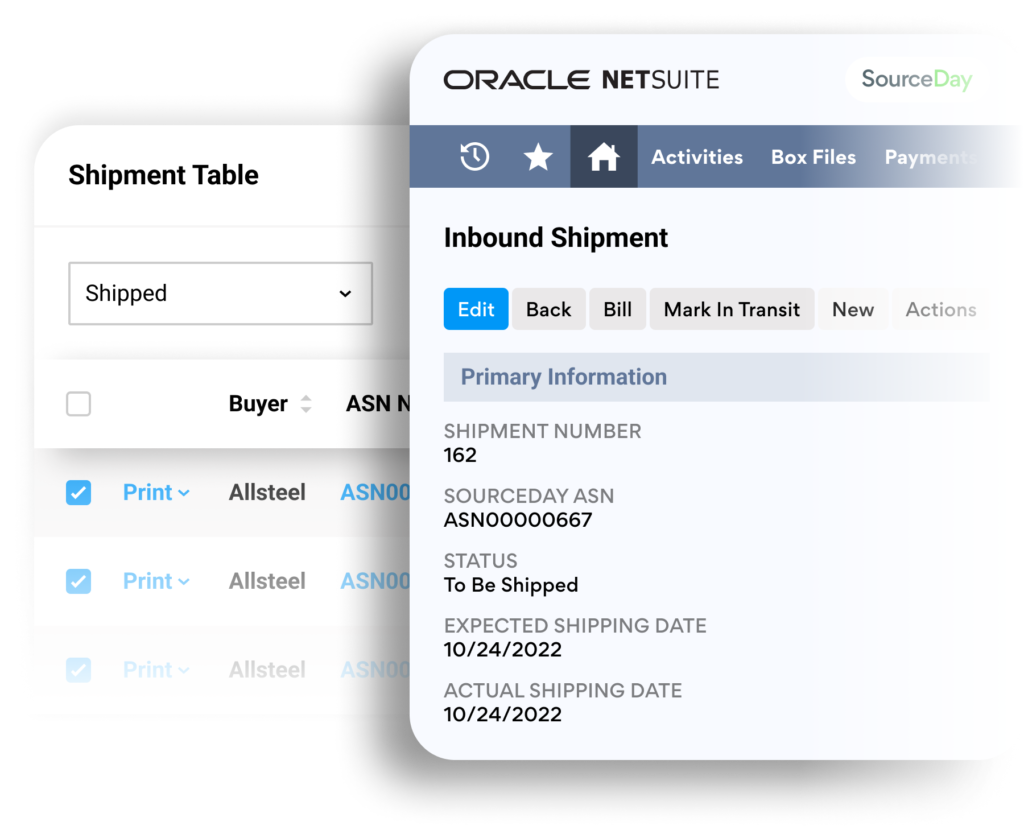Select the ASN column header
Image resolution: width=1024 pixels, height=826 pixels.
[377, 404]
